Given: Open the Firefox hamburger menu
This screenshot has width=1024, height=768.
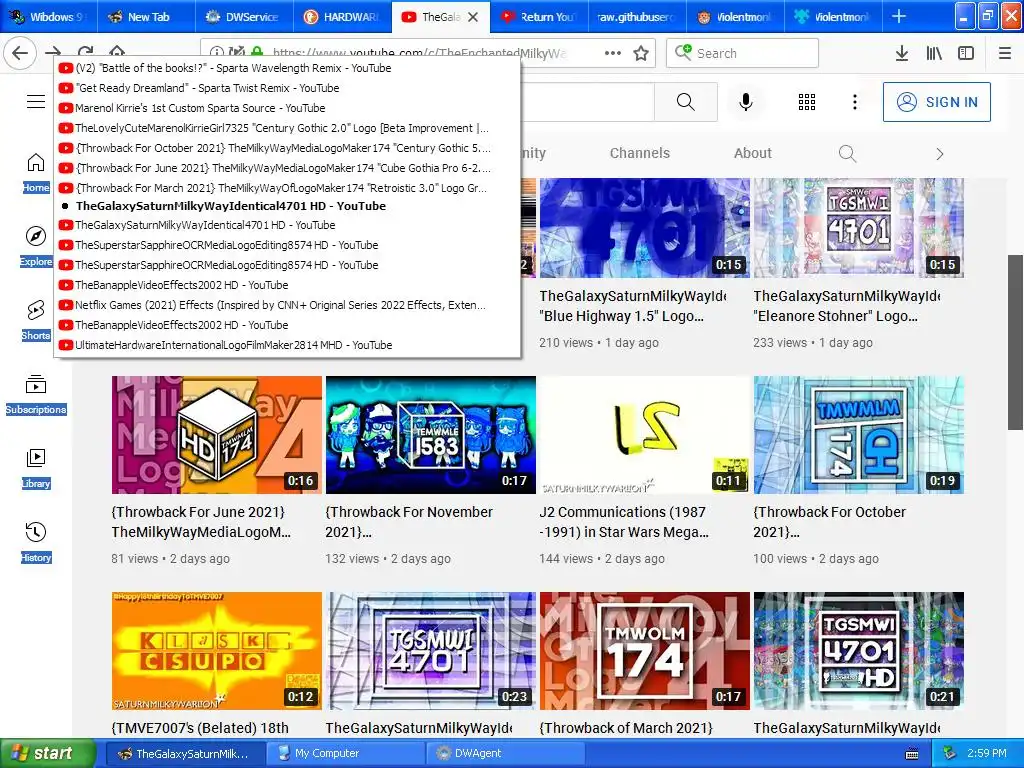Looking at the screenshot, I should tap(1005, 54).
